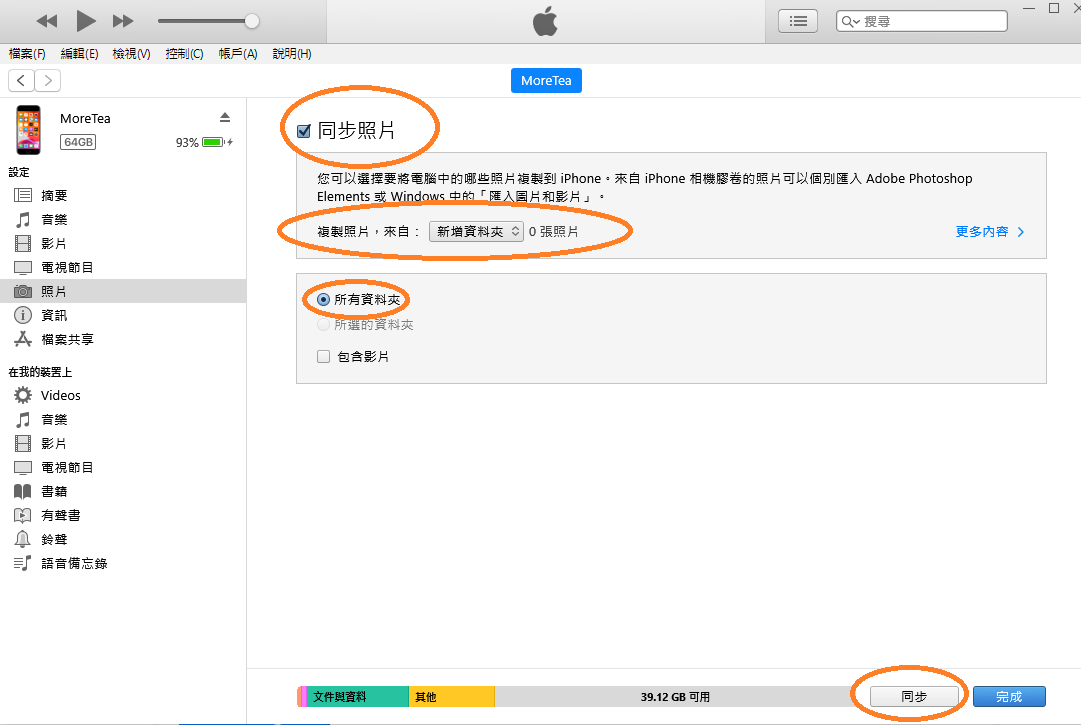Enable the 包含影片 checkbox
Image resolution: width=1081 pixels, height=725 pixels.
[x=323, y=356]
